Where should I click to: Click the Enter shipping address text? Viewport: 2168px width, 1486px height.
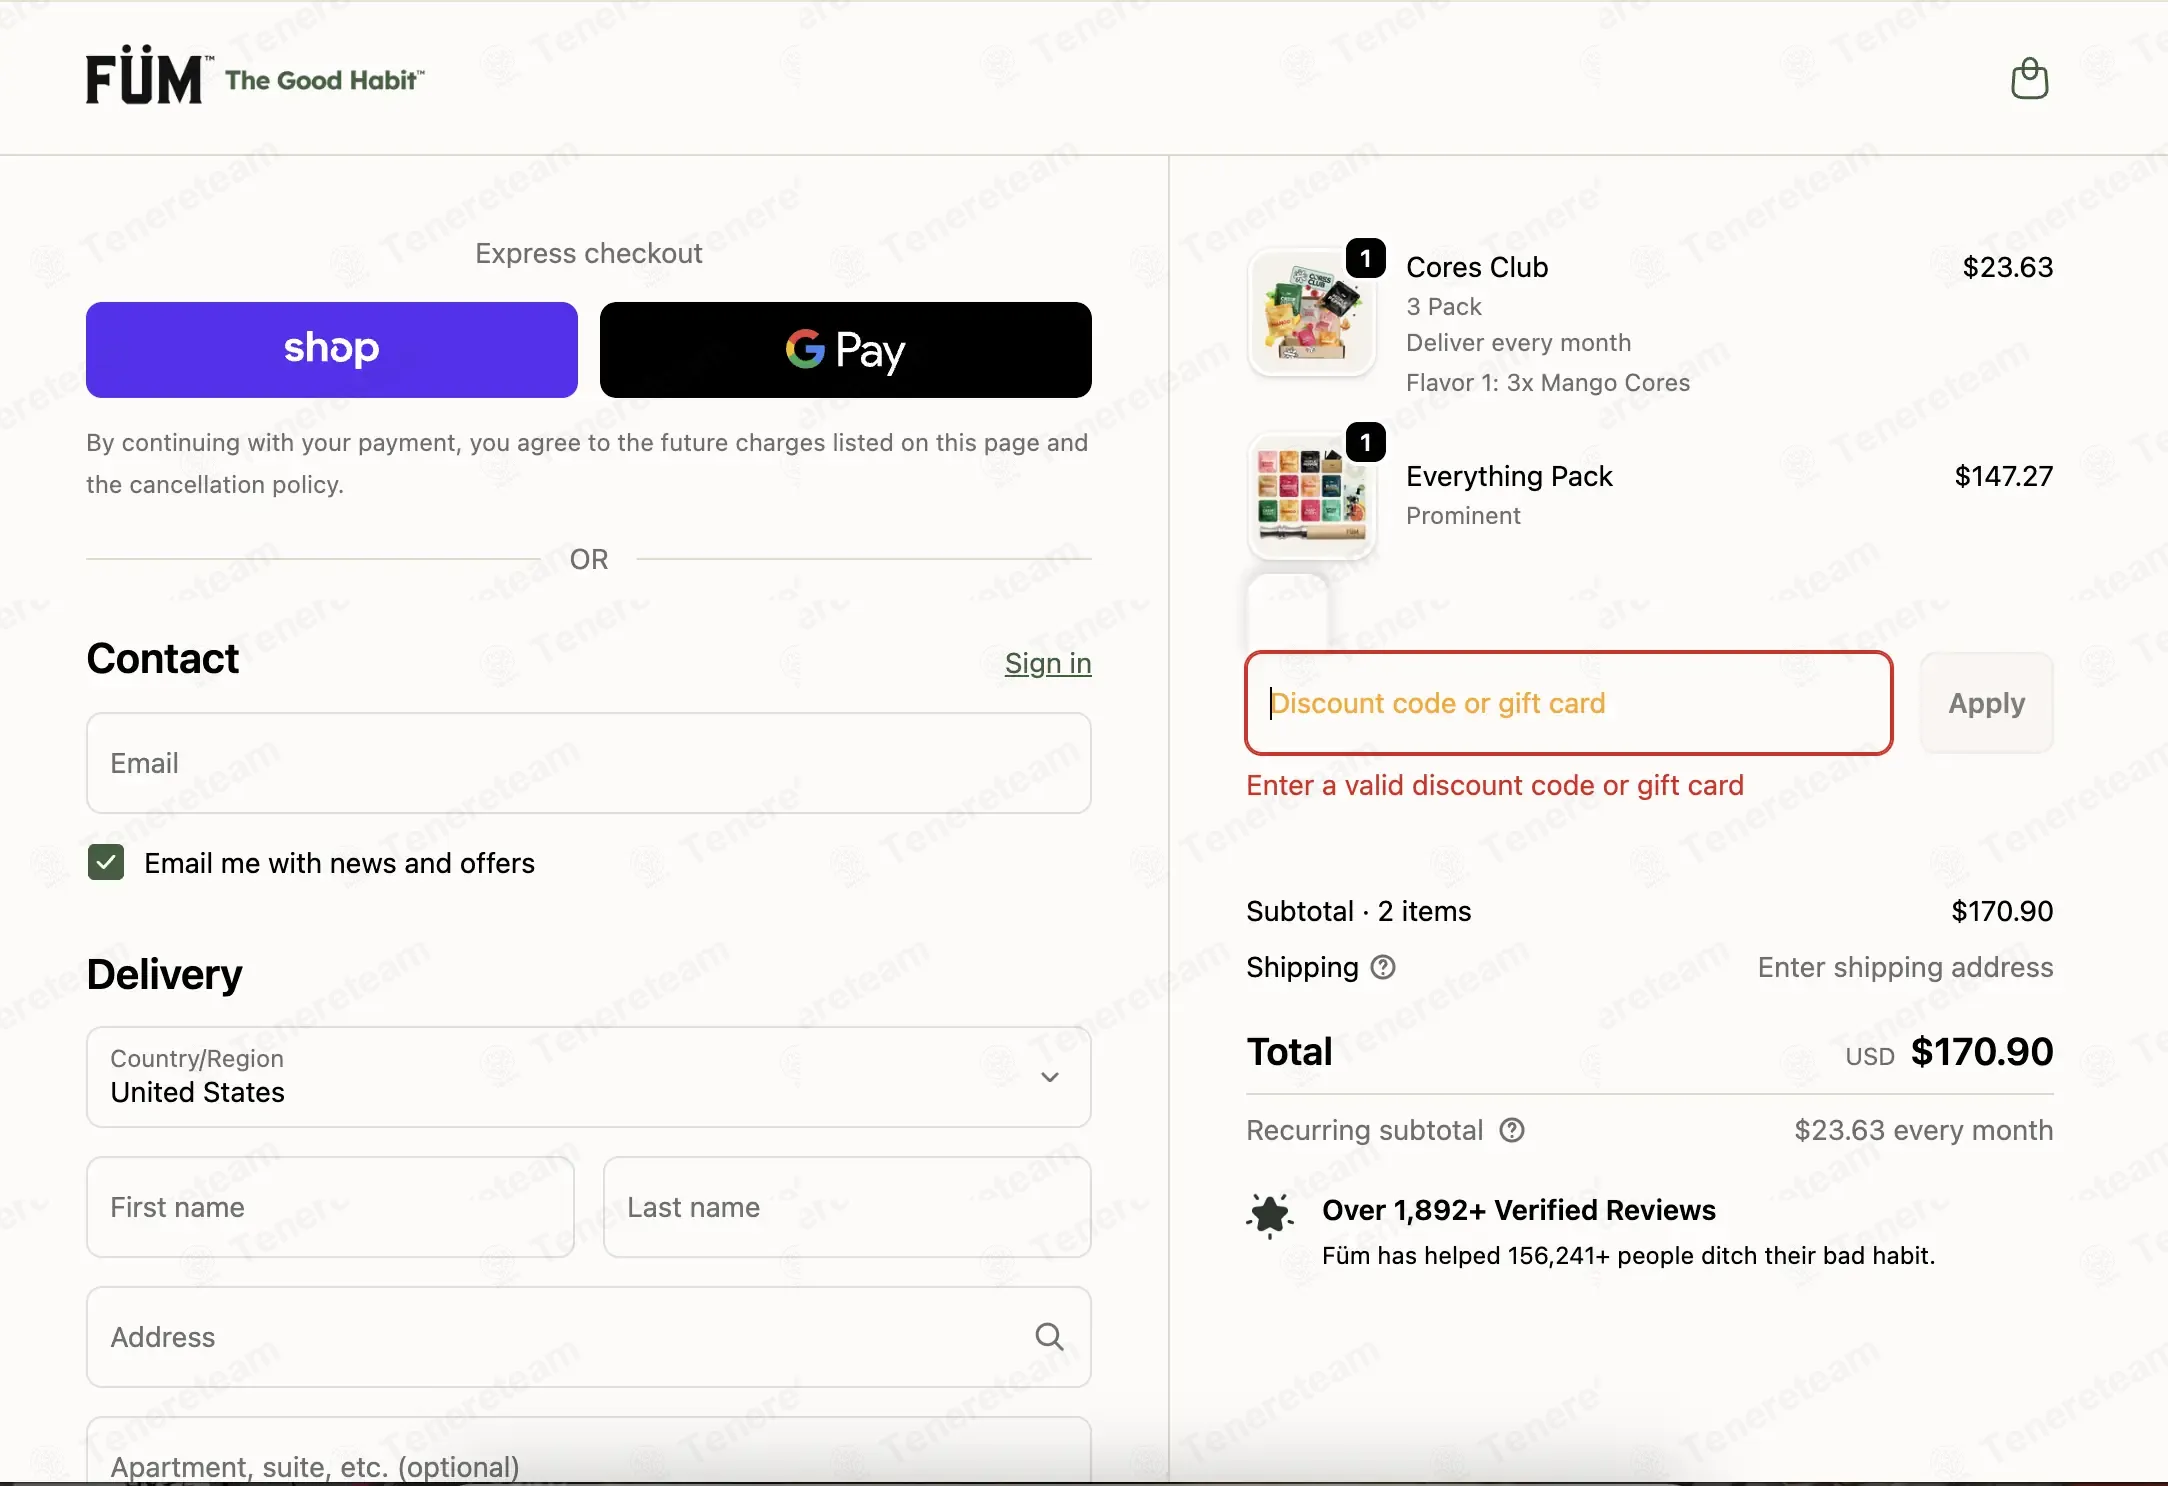1906,967
